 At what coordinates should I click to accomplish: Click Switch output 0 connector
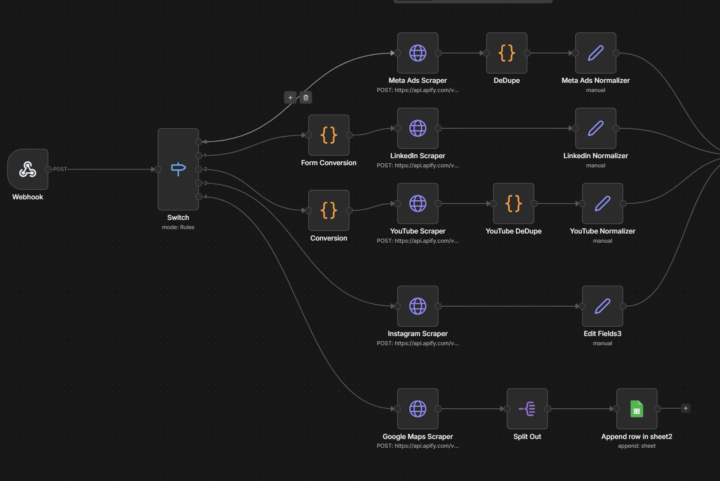point(198,142)
